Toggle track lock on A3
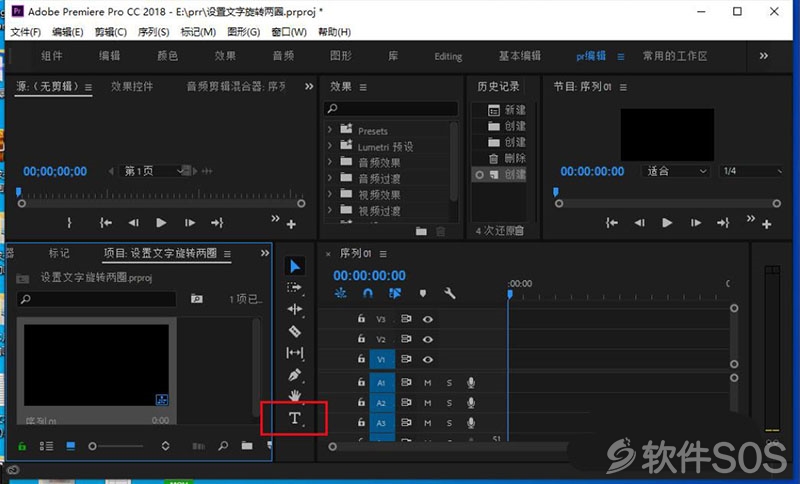This screenshot has height=484, width=800. click(x=361, y=422)
